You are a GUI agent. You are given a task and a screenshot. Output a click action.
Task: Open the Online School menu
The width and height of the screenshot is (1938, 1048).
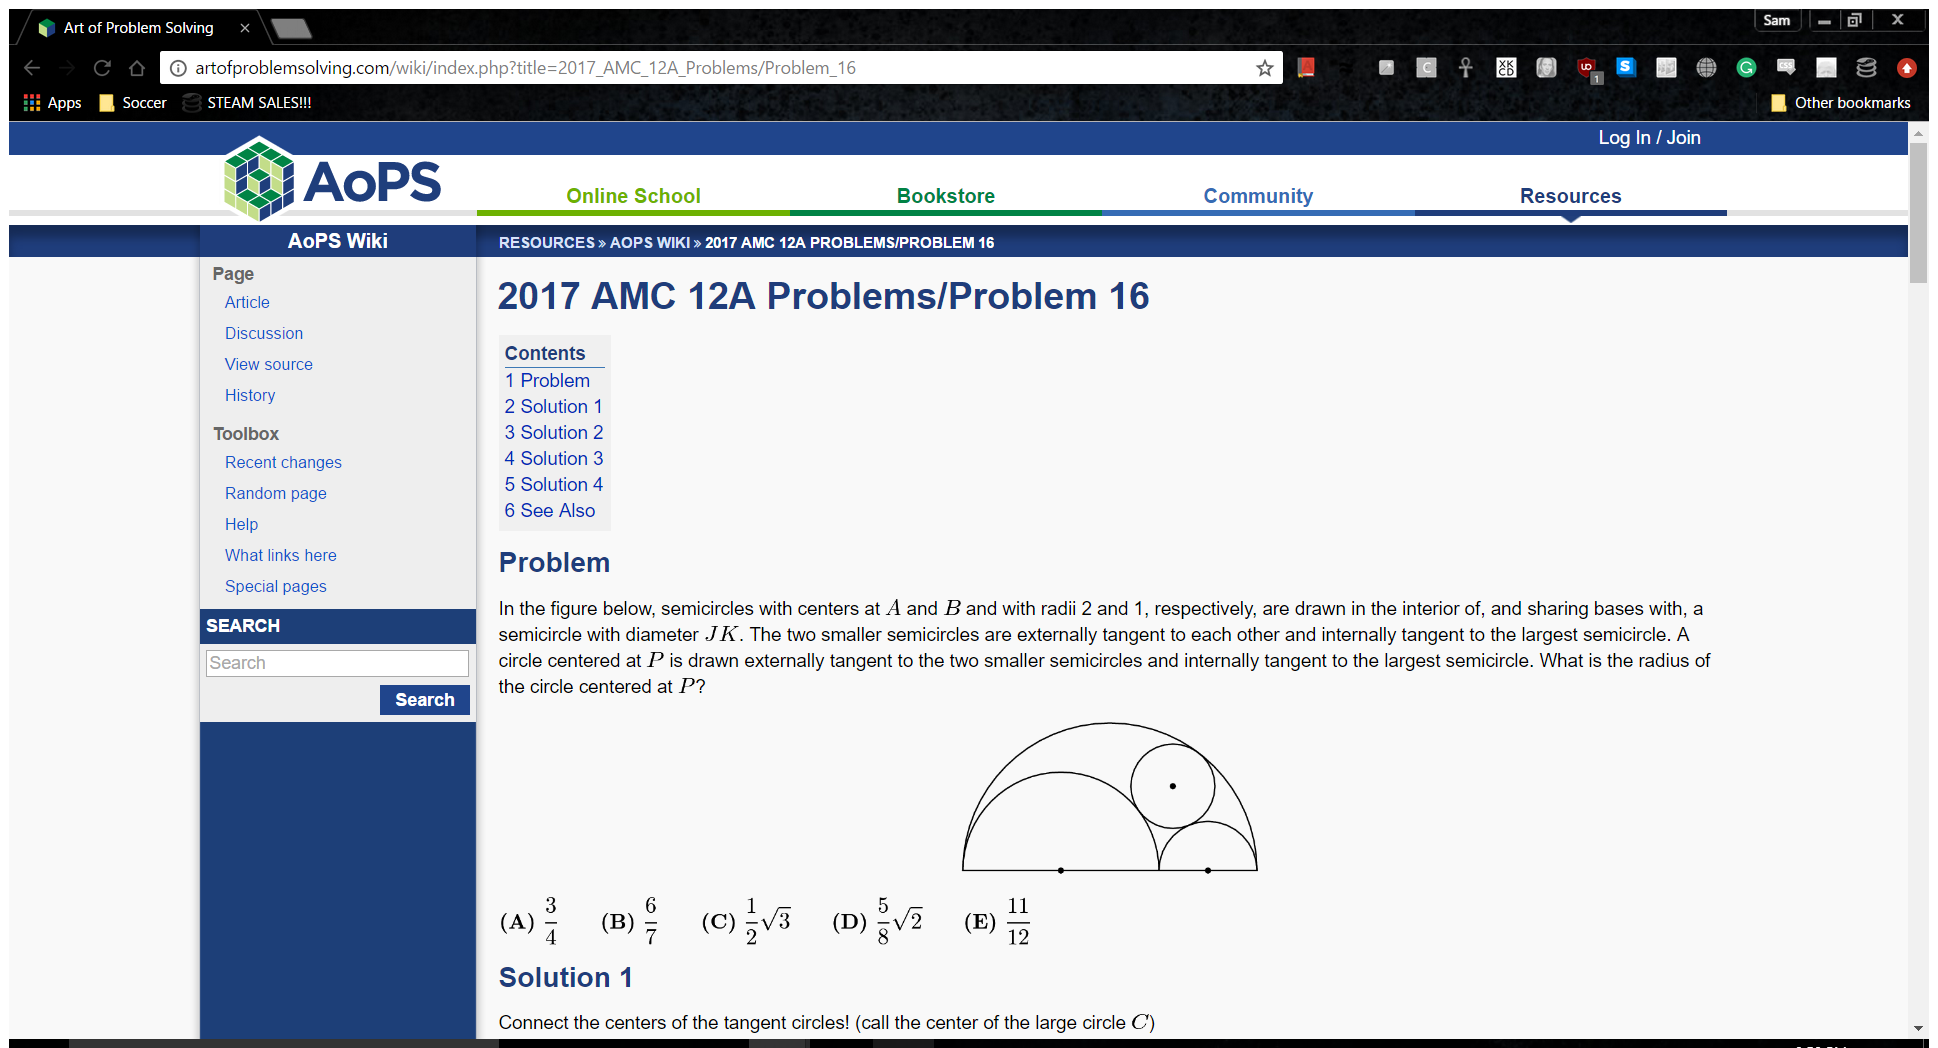[633, 196]
